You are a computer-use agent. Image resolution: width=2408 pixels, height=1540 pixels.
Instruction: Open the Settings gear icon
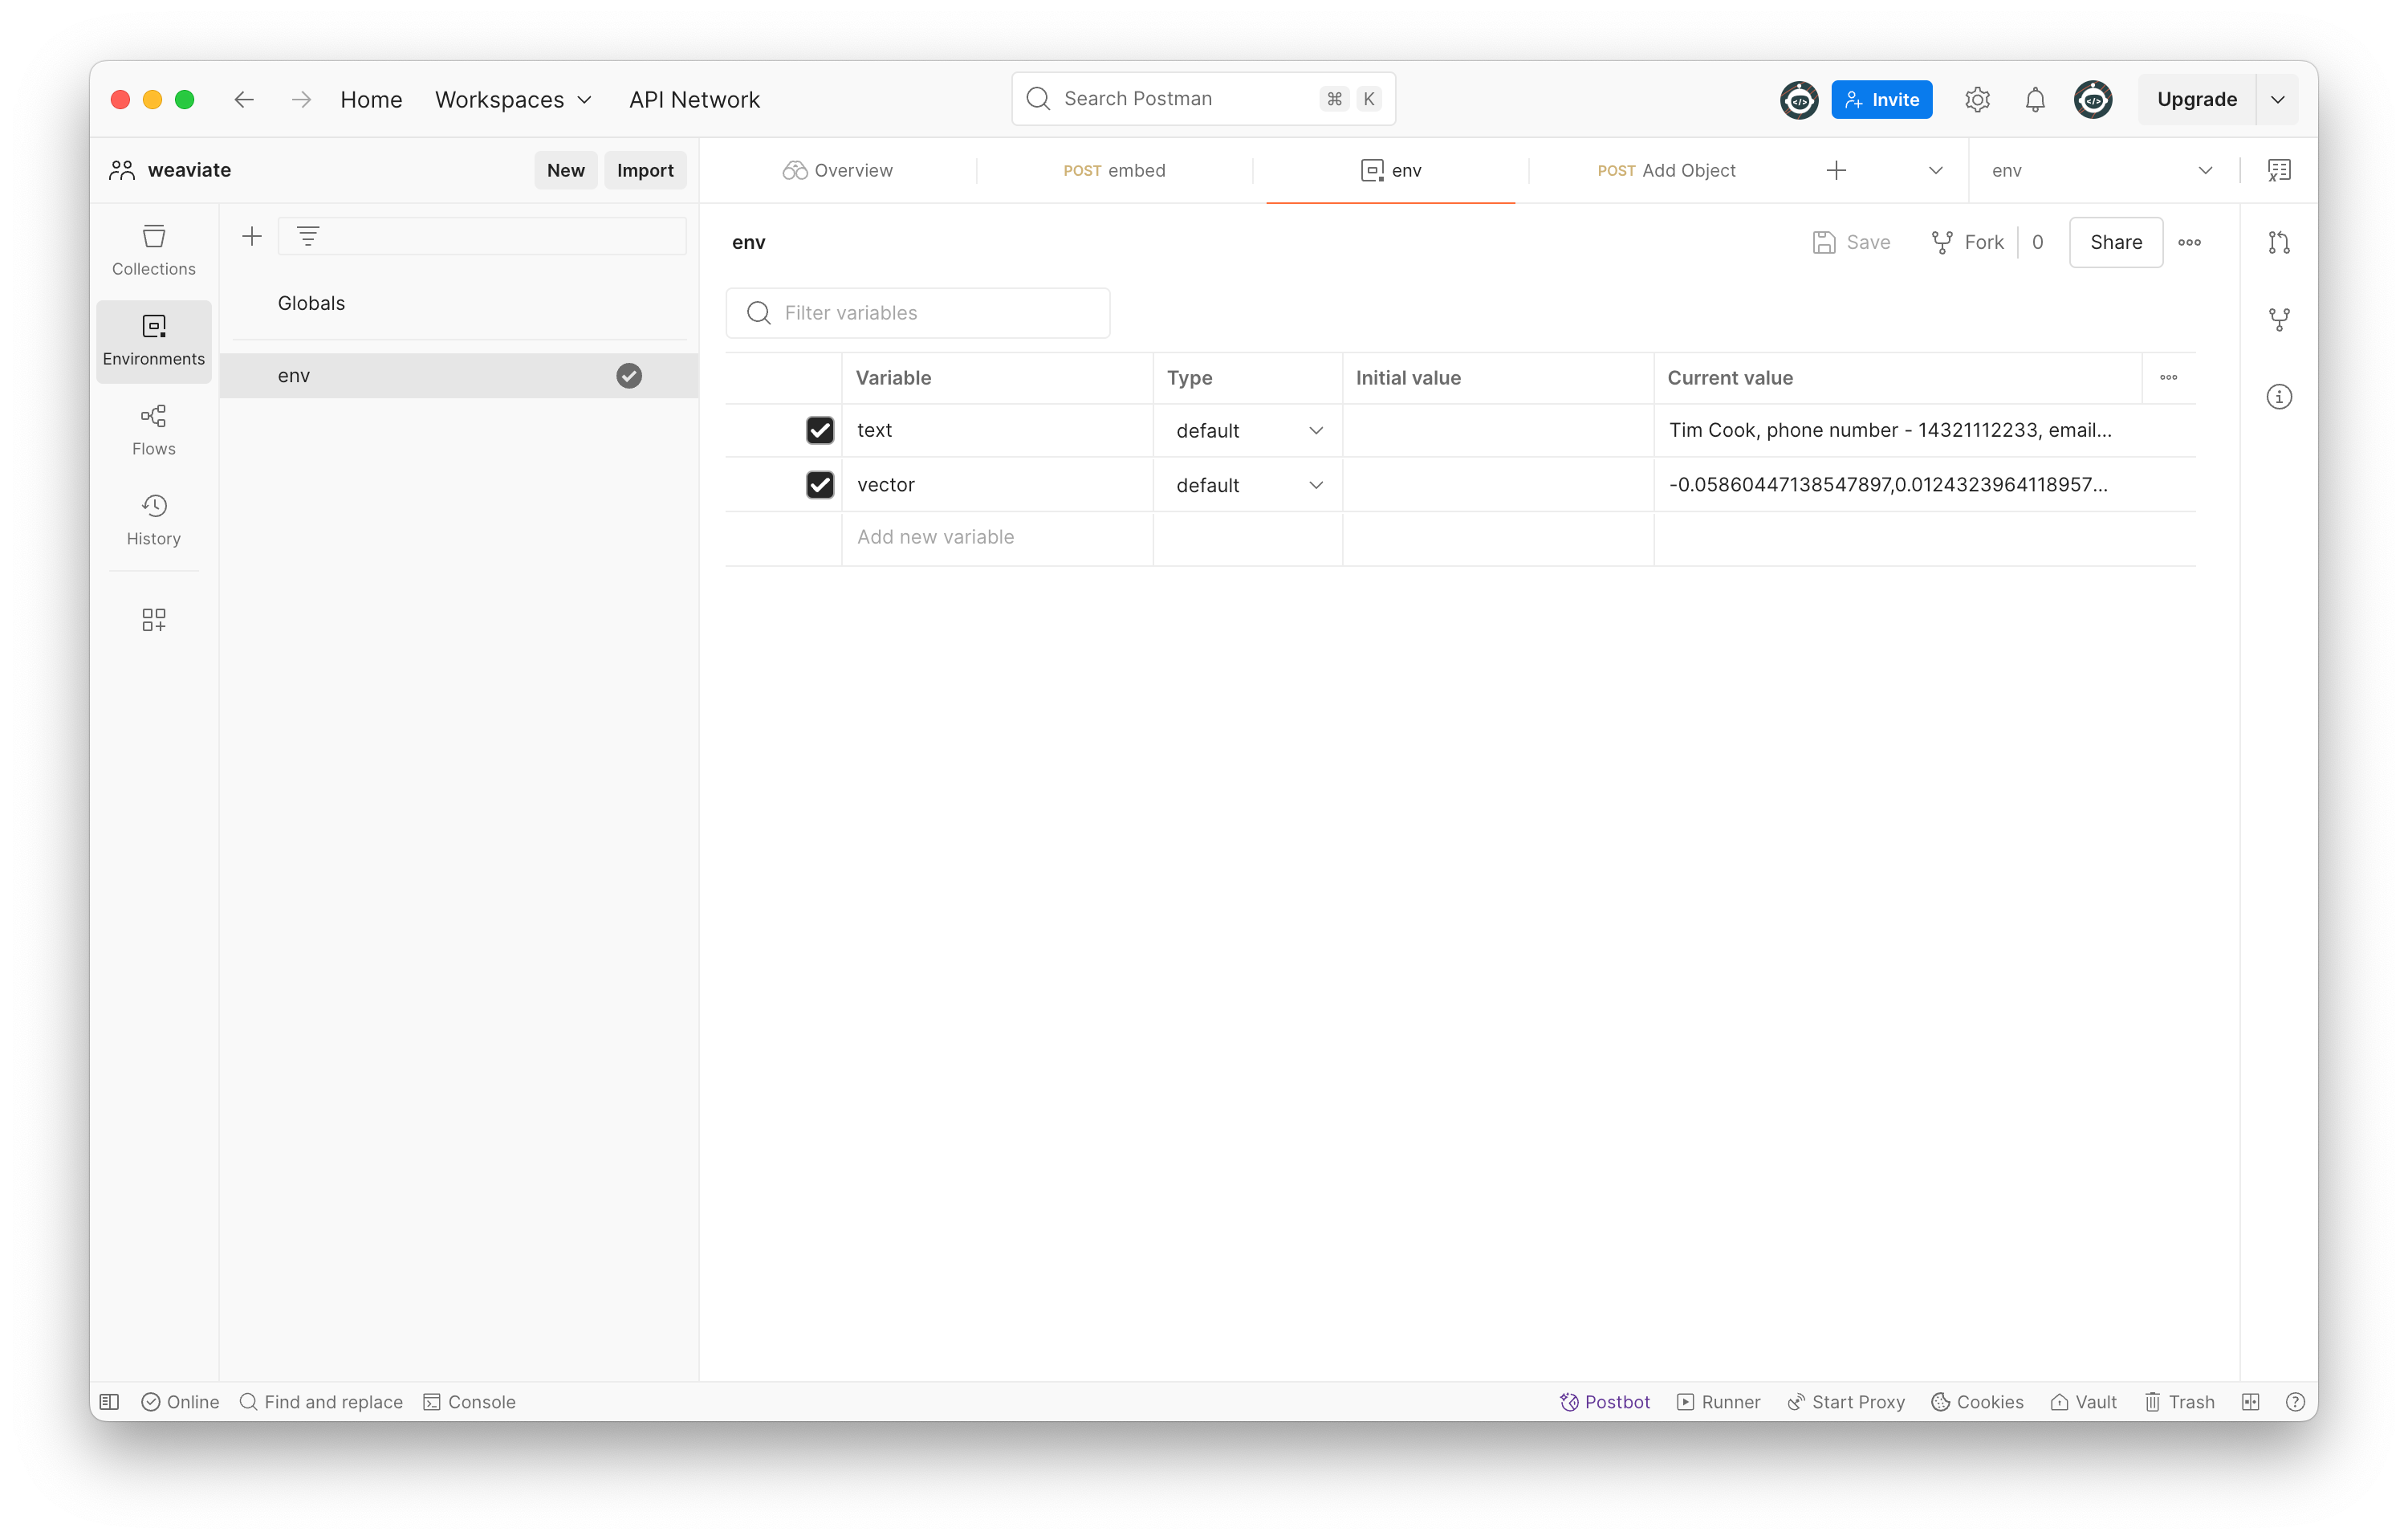coord(1977,99)
